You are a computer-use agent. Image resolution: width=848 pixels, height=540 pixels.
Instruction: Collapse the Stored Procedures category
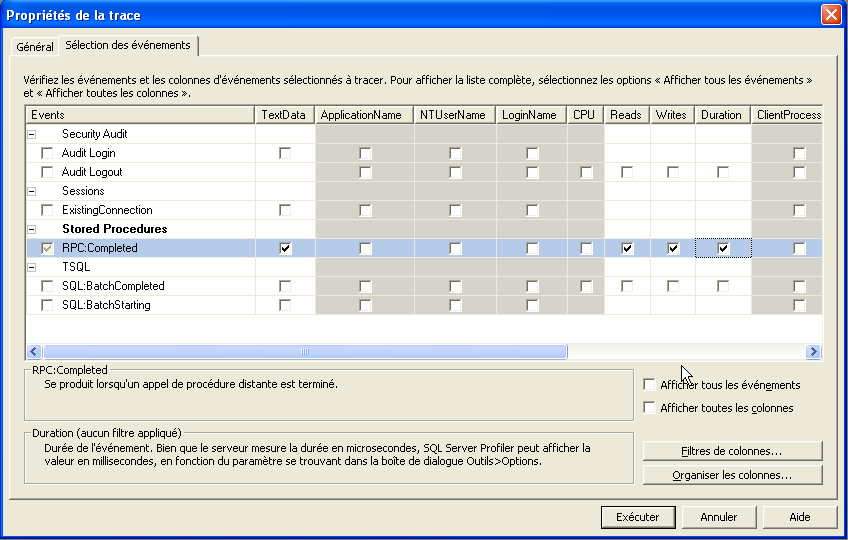coord(32,229)
